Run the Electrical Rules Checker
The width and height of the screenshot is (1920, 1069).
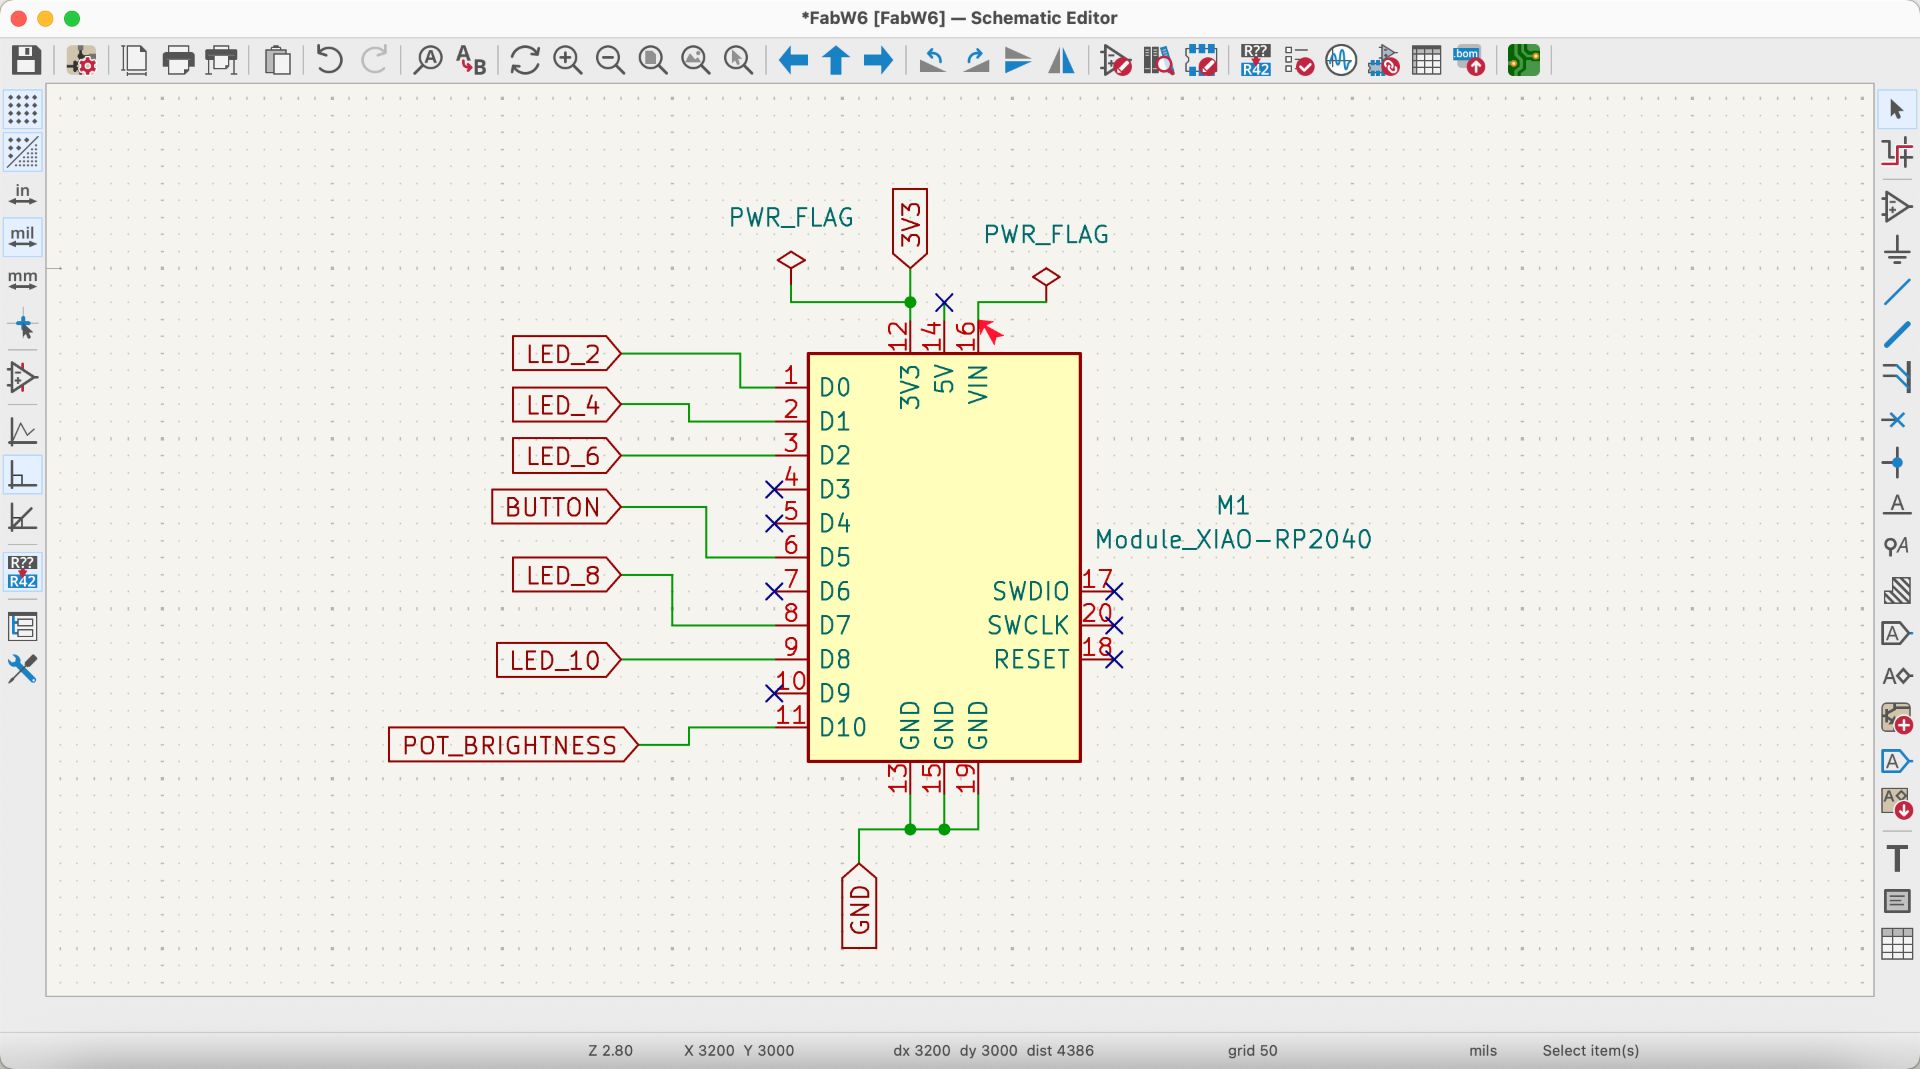[x=1298, y=60]
